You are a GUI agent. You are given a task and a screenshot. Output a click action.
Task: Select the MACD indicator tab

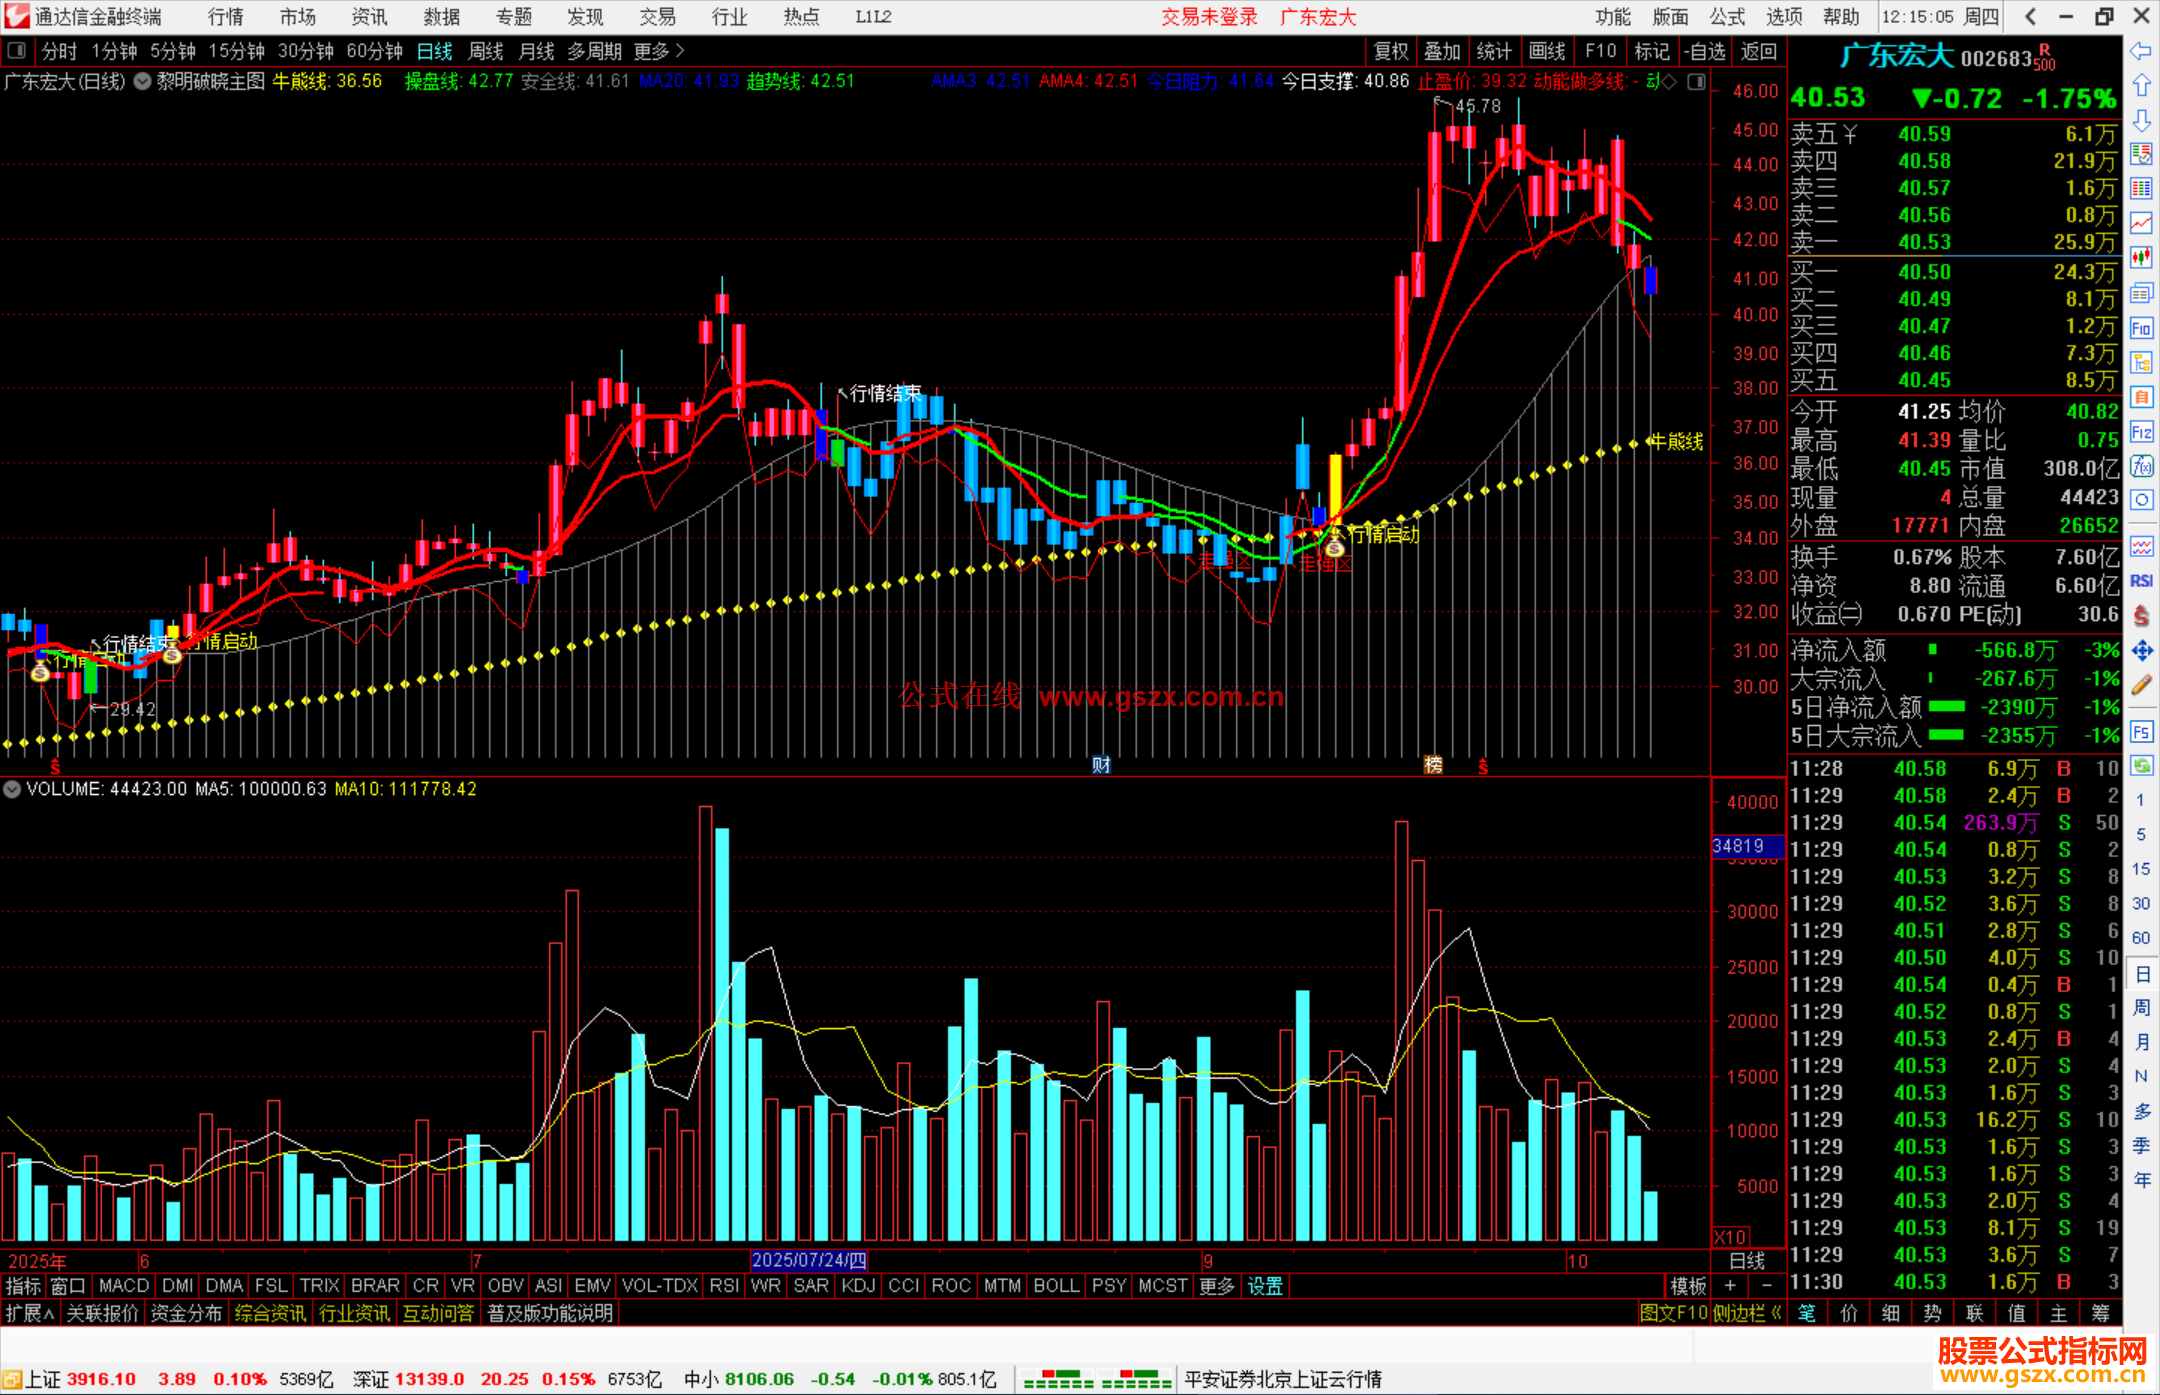(124, 1286)
